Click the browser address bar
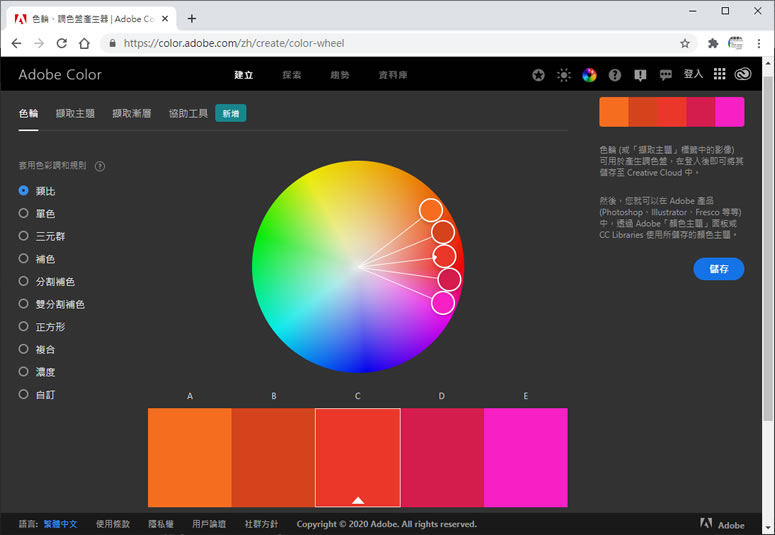775x535 pixels. (390, 44)
